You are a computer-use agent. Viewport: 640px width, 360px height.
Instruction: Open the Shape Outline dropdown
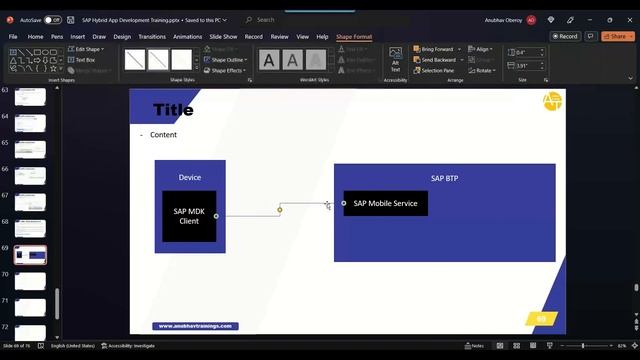(x=225, y=60)
